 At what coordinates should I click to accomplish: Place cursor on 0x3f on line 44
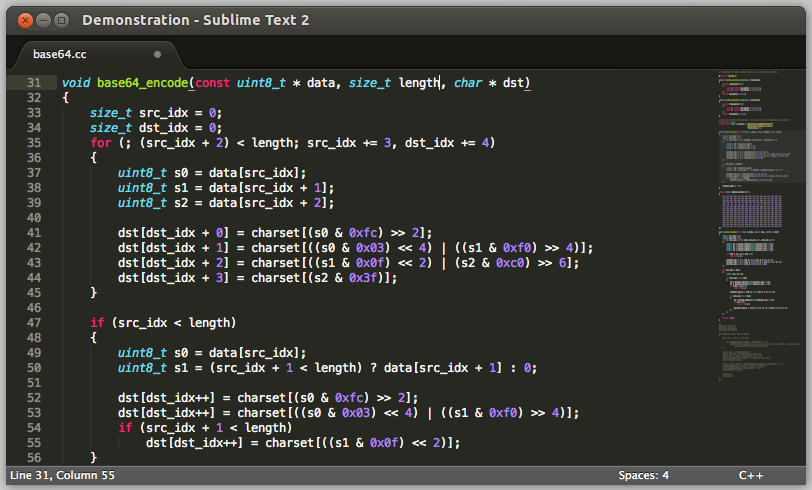coord(363,278)
